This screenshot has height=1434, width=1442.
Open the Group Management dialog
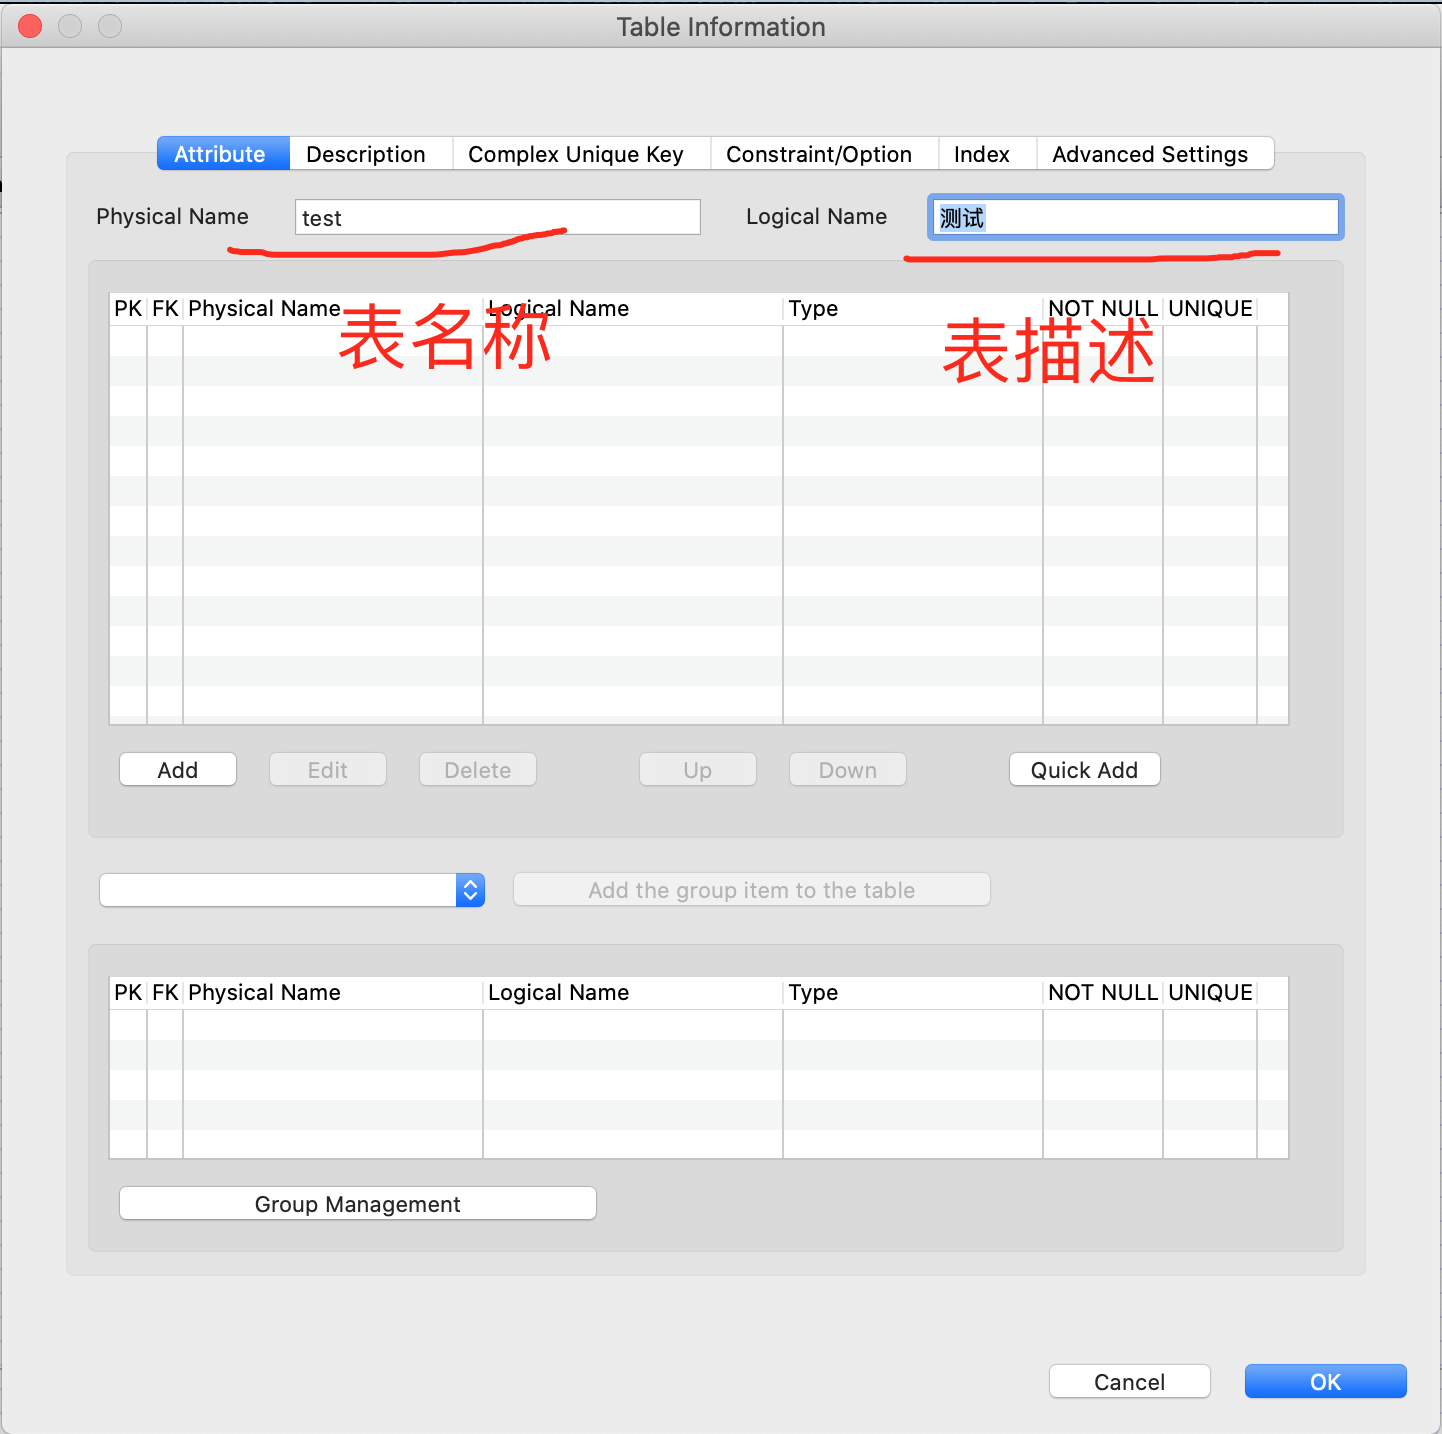coord(357,1203)
